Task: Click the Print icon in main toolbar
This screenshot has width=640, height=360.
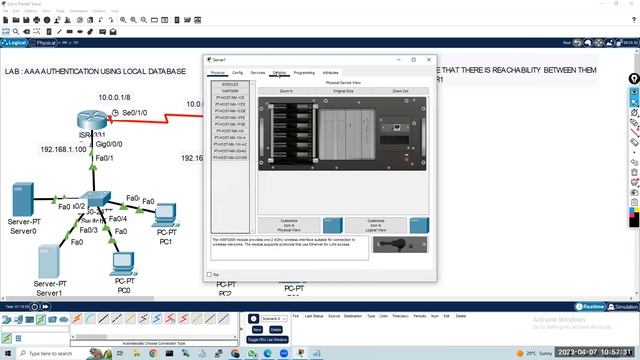Action: (37, 20)
